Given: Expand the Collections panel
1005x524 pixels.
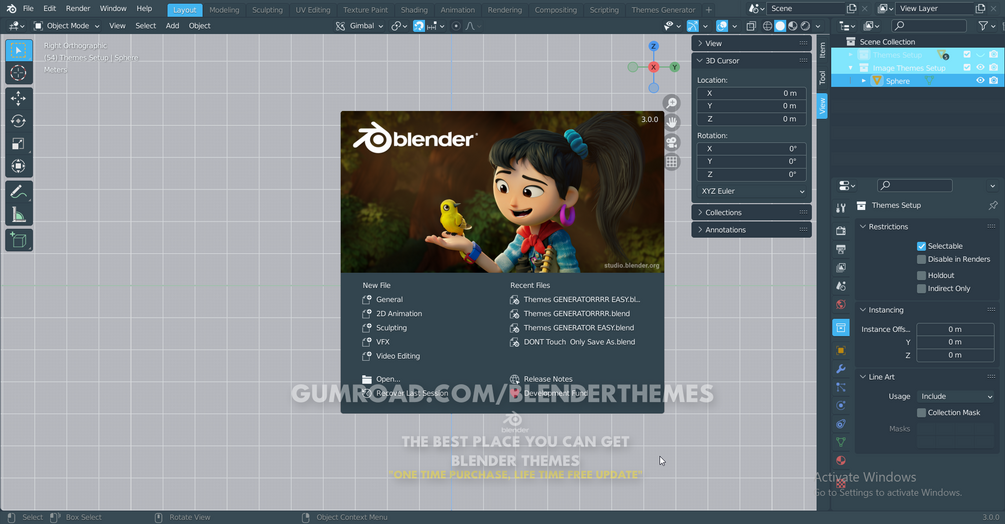Looking at the screenshot, I should pyautogui.click(x=751, y=213).
